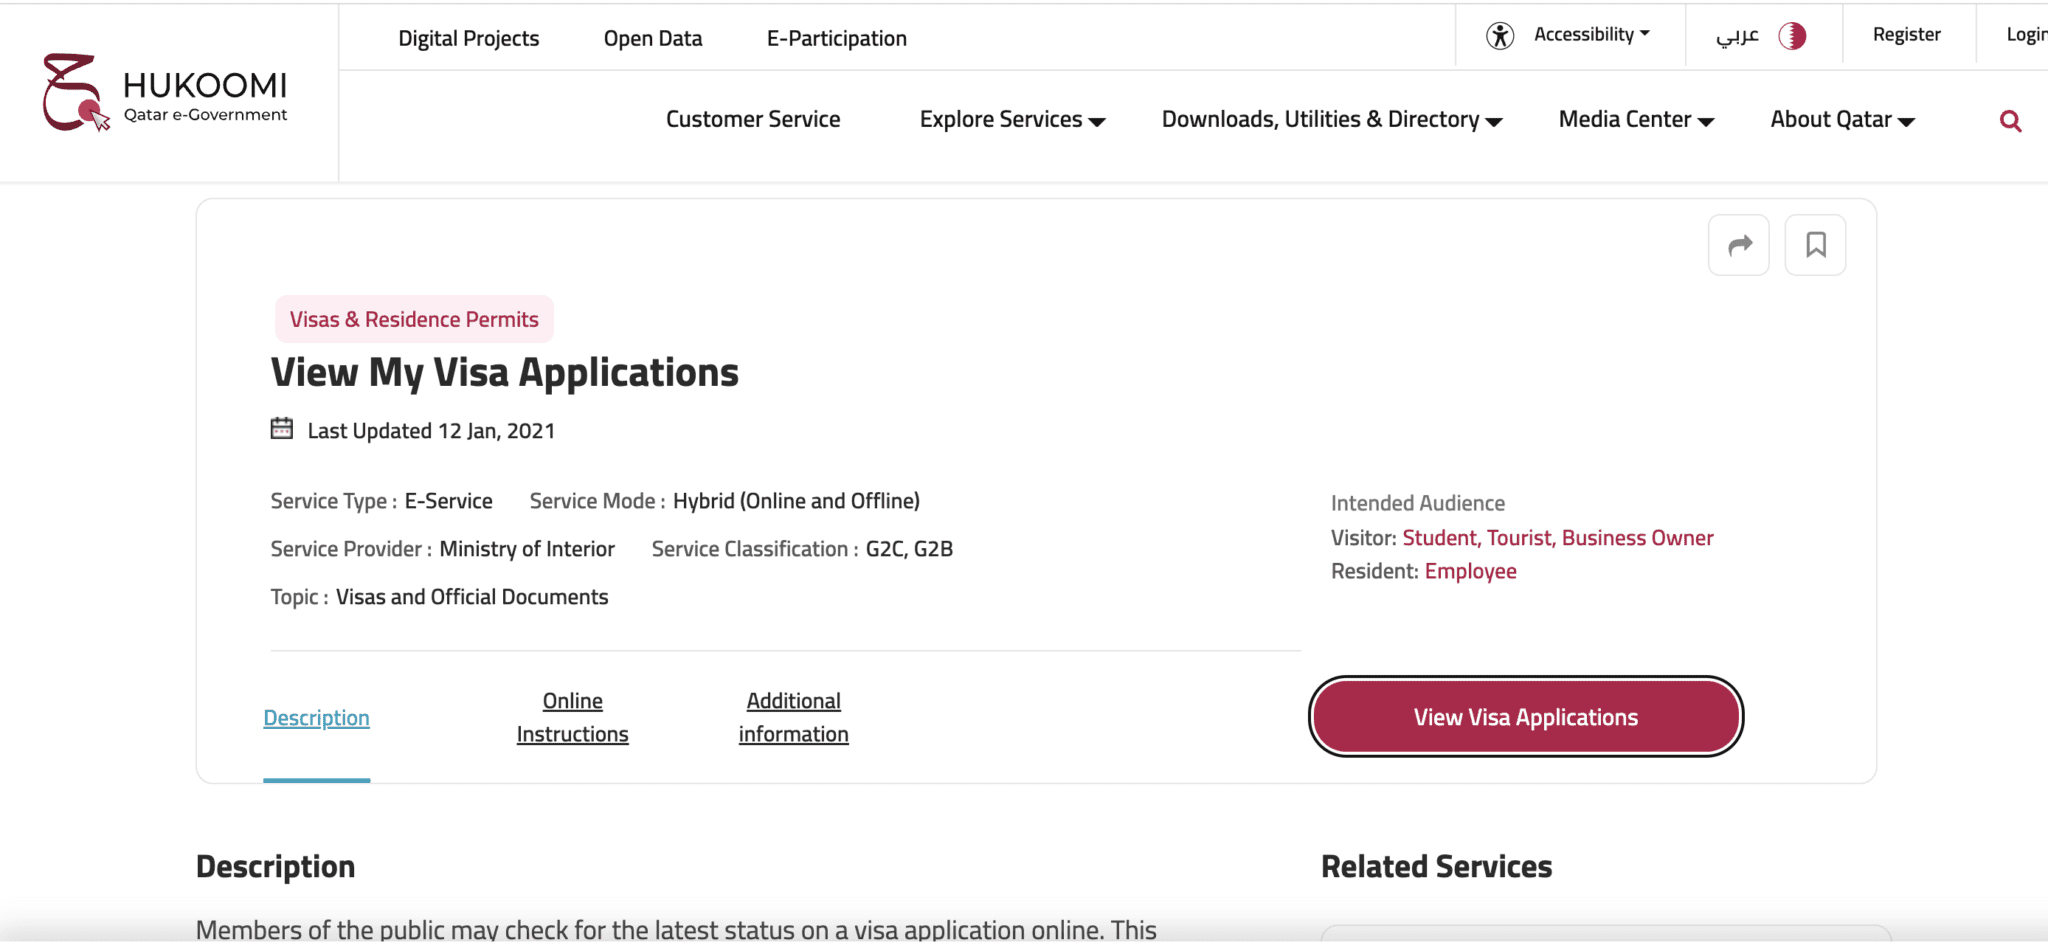The image size is (2048, 951).
Task: Select the Description tab
Action: tap(316, 717)
